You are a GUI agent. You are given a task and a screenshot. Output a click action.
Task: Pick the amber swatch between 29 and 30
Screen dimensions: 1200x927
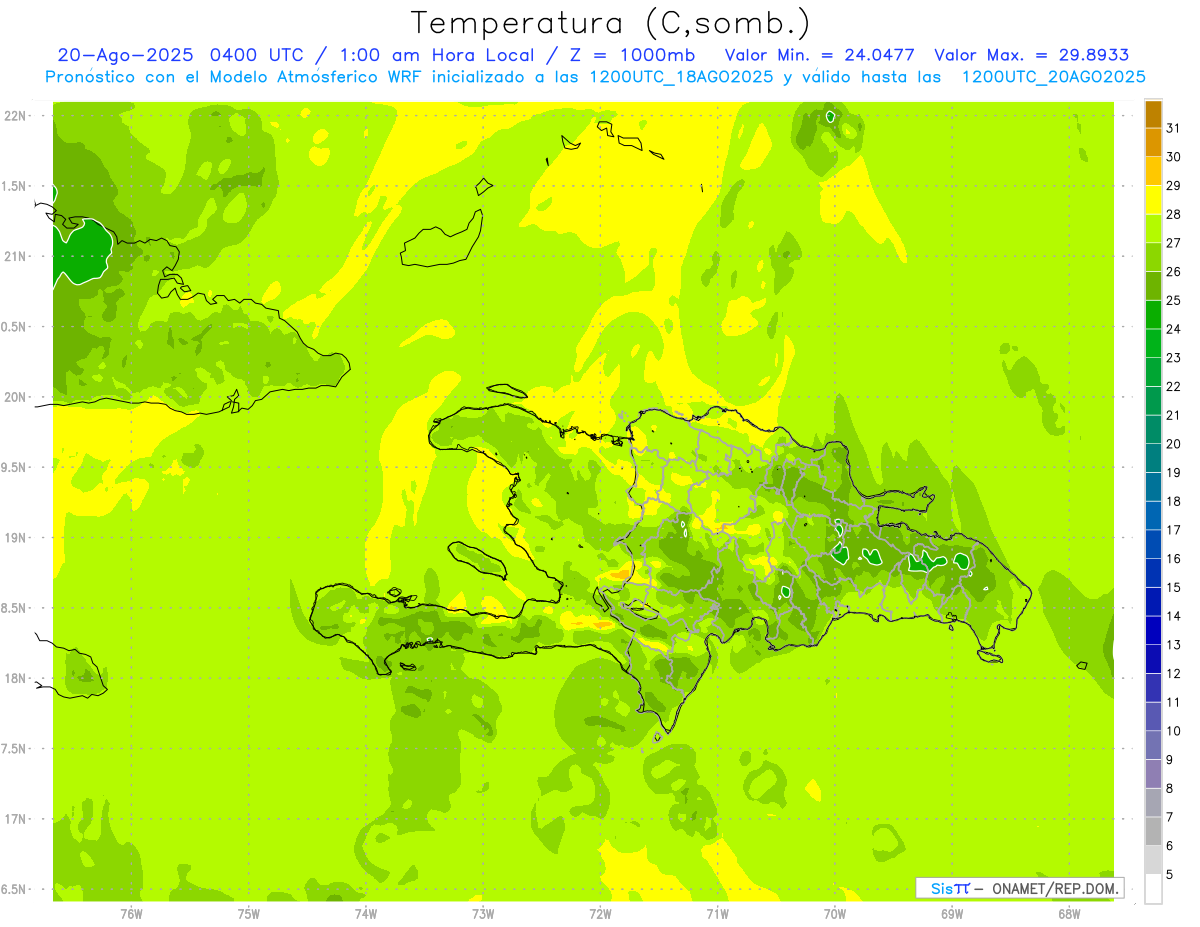click(1153, 172)
